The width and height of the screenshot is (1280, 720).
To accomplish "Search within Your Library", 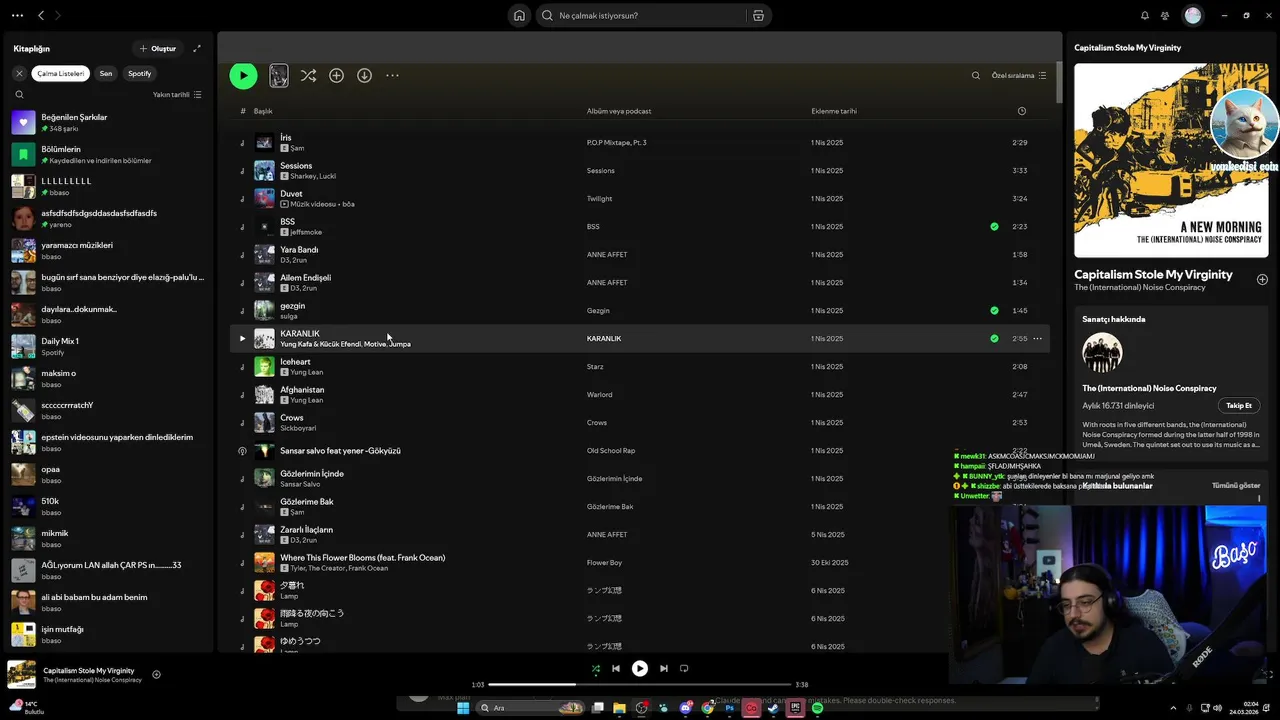I will (x=19, y=94).
